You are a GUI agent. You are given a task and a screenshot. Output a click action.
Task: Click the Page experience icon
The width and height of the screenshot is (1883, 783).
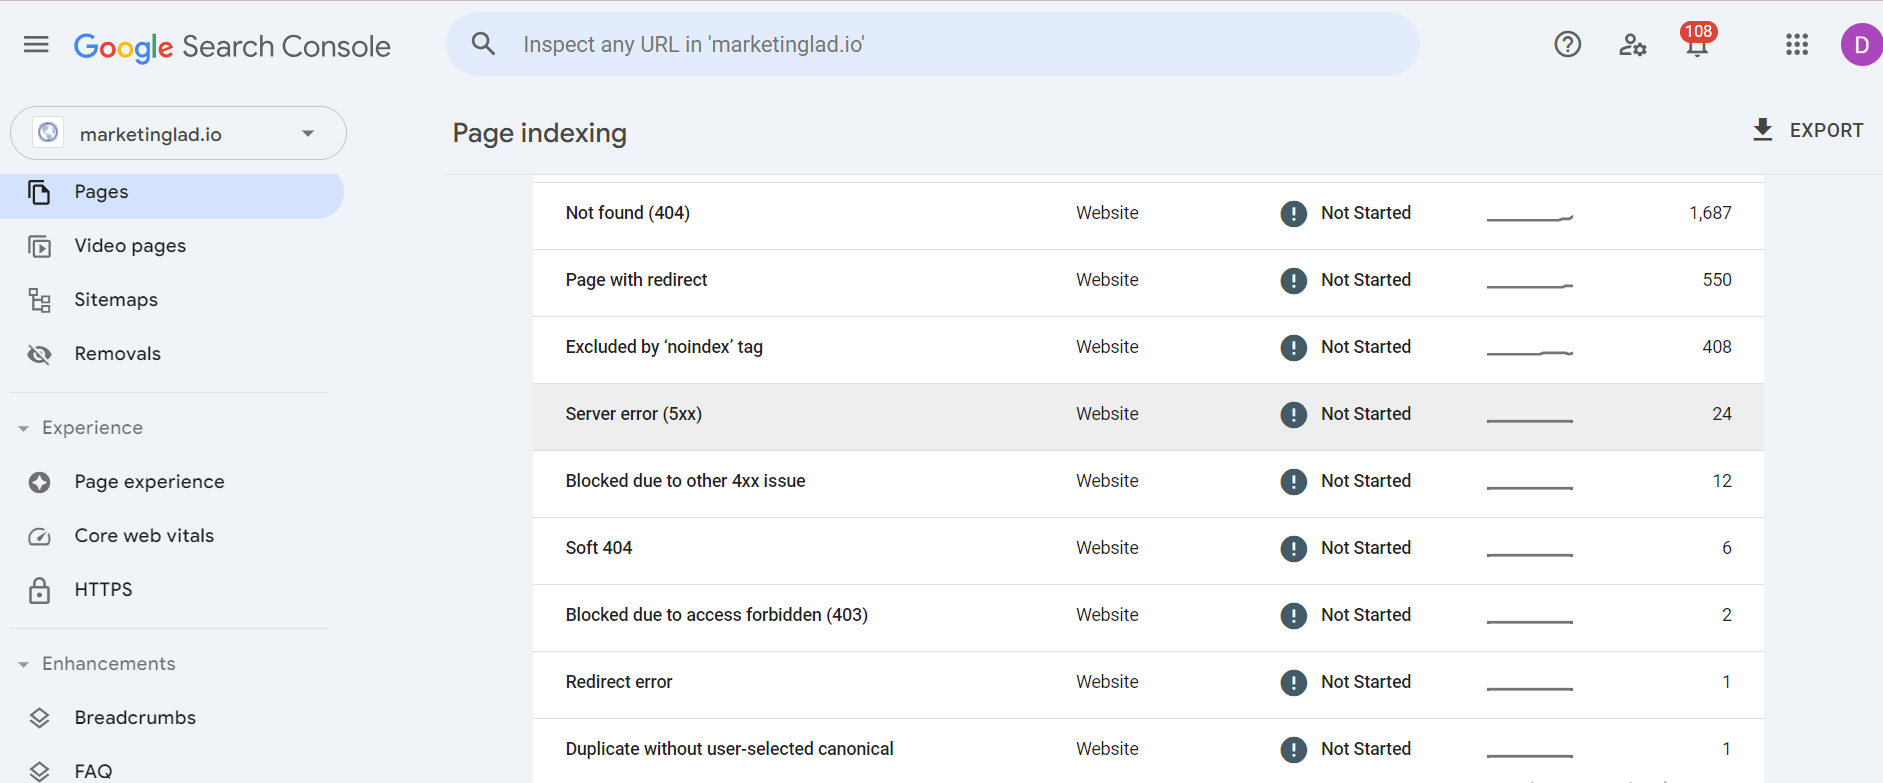click(39, 482)
